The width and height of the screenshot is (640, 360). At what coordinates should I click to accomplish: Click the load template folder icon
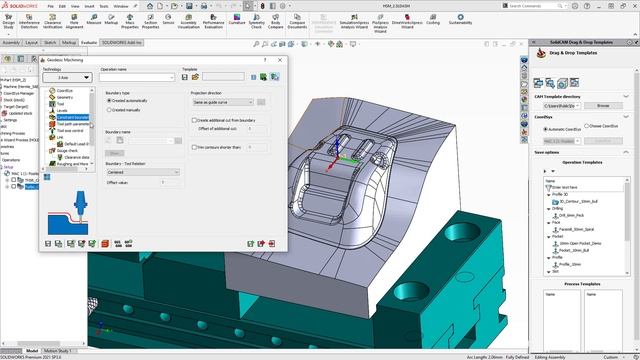point(195,77)
